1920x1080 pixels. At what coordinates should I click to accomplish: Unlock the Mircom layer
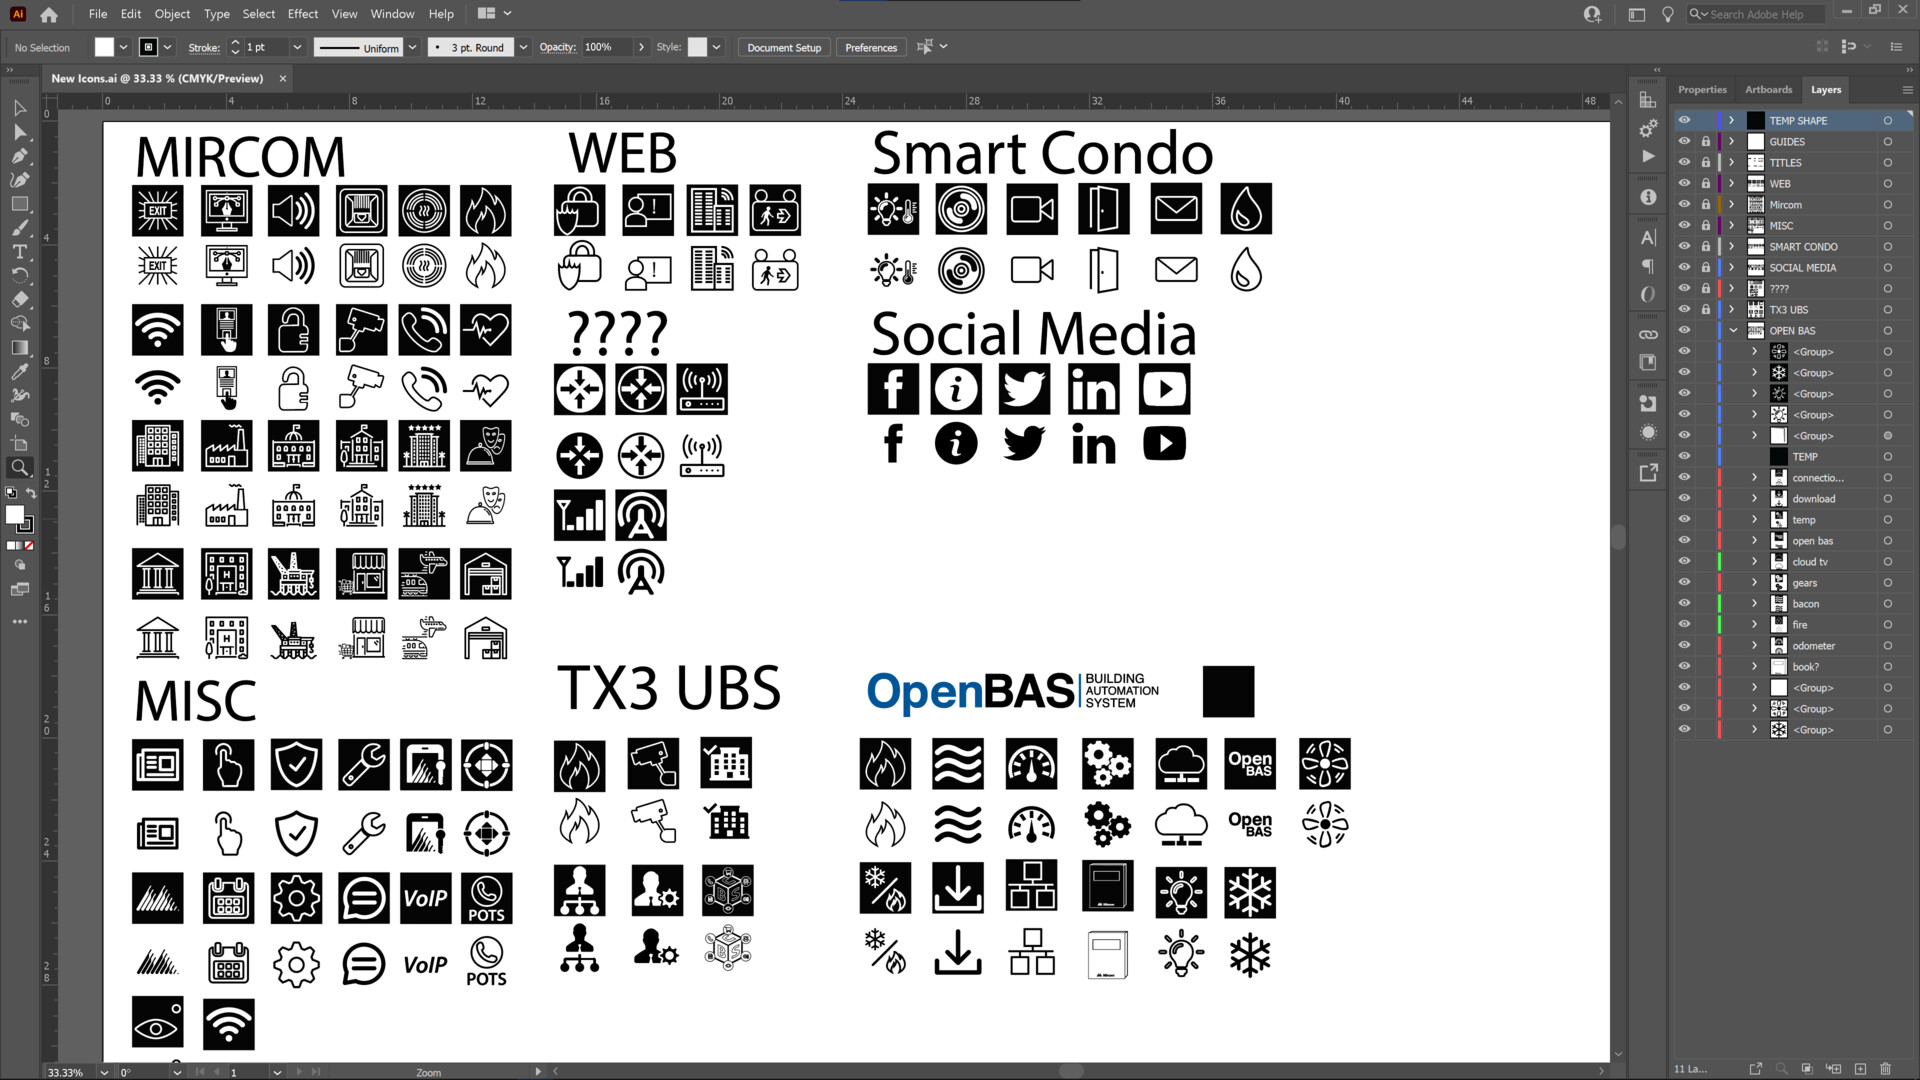coord(1706,204)
